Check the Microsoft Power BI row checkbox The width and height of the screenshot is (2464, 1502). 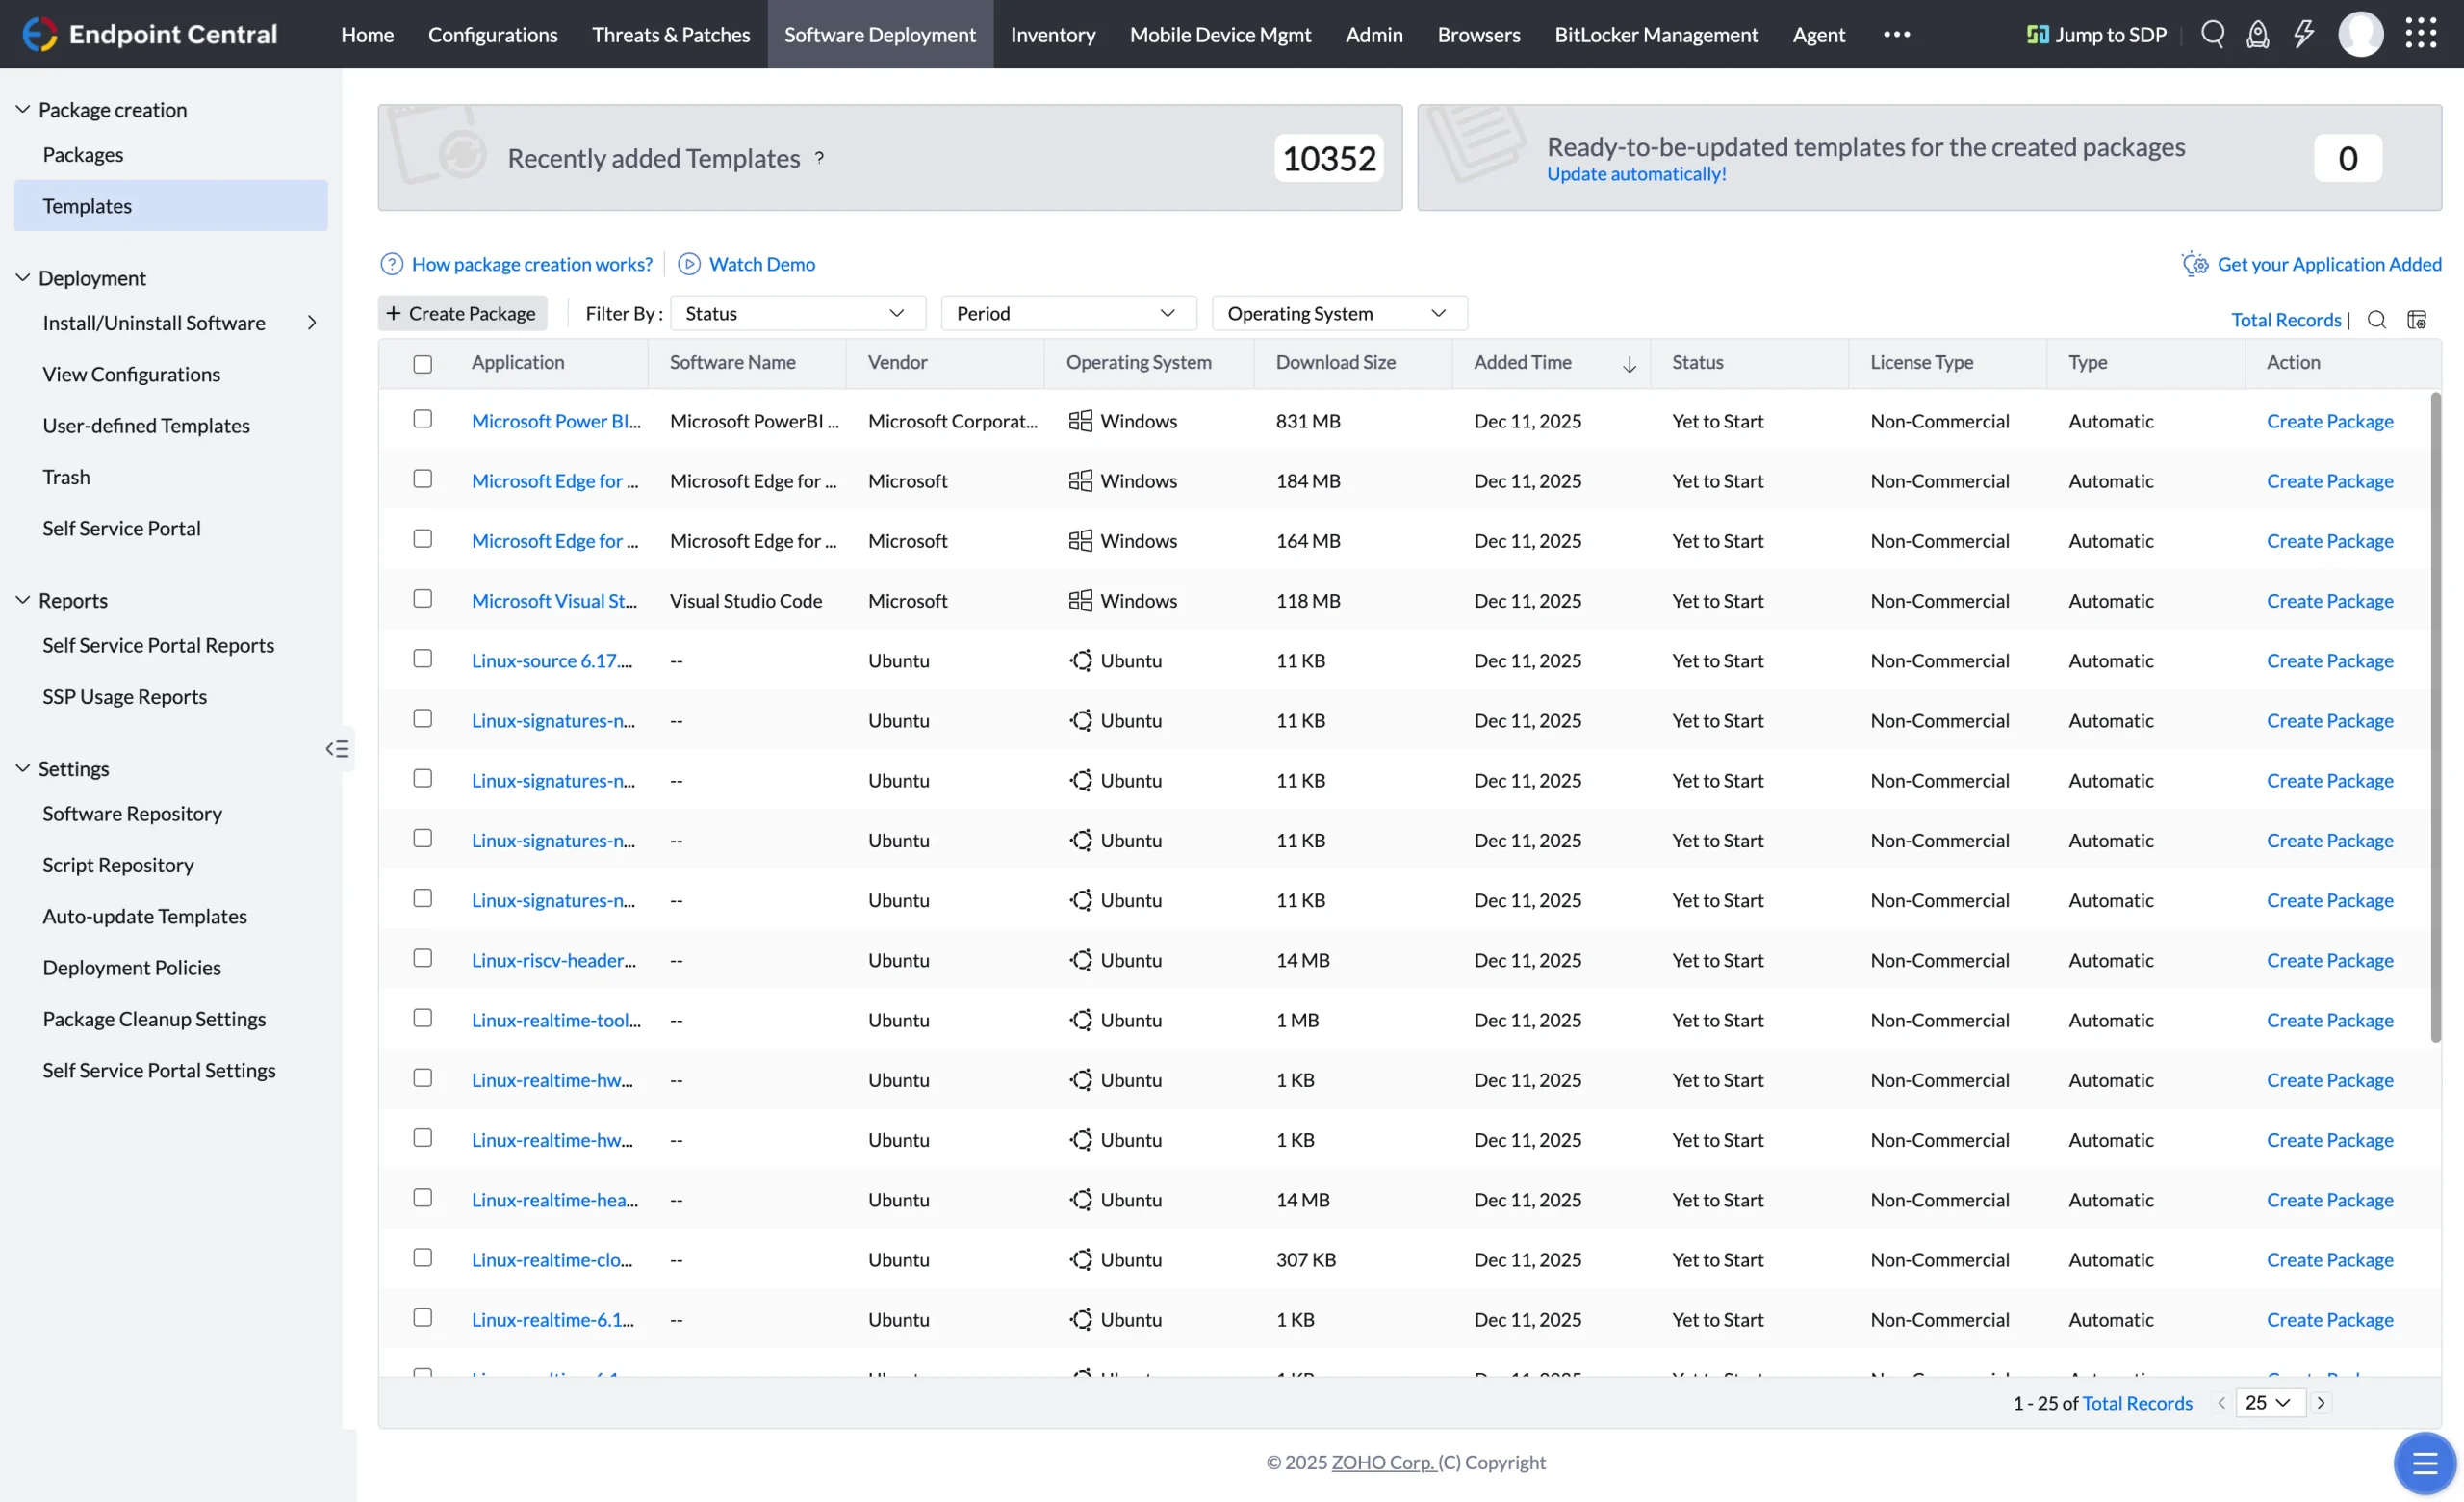[423, 419]
